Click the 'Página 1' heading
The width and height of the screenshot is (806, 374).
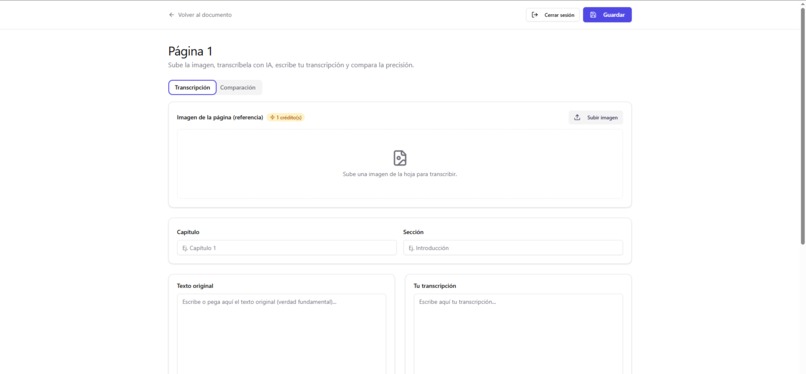pos(190,51)
